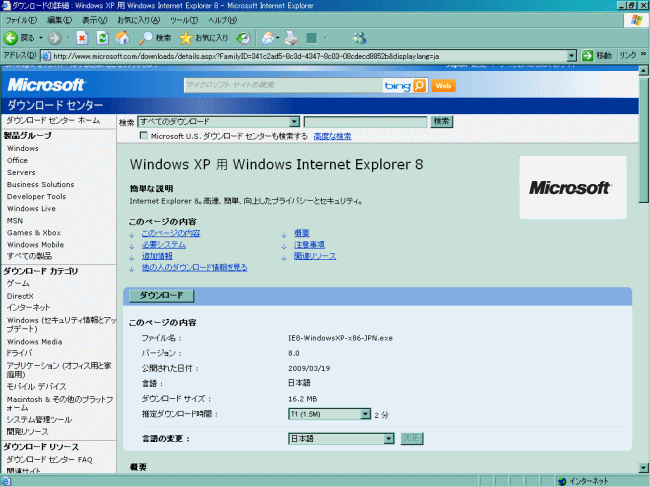This screenshot has width=650, height=487.
Task: Open 他の人のダウンロード情報を見る link
Action: (x=194, y=268)
